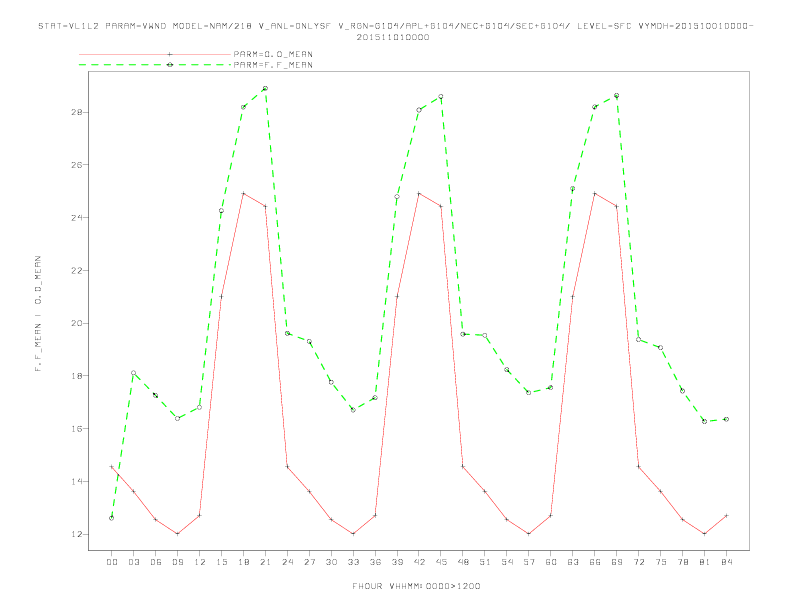792x612 pixels.
Task: Click x-axis tick label 27
Action: point(309,562)
